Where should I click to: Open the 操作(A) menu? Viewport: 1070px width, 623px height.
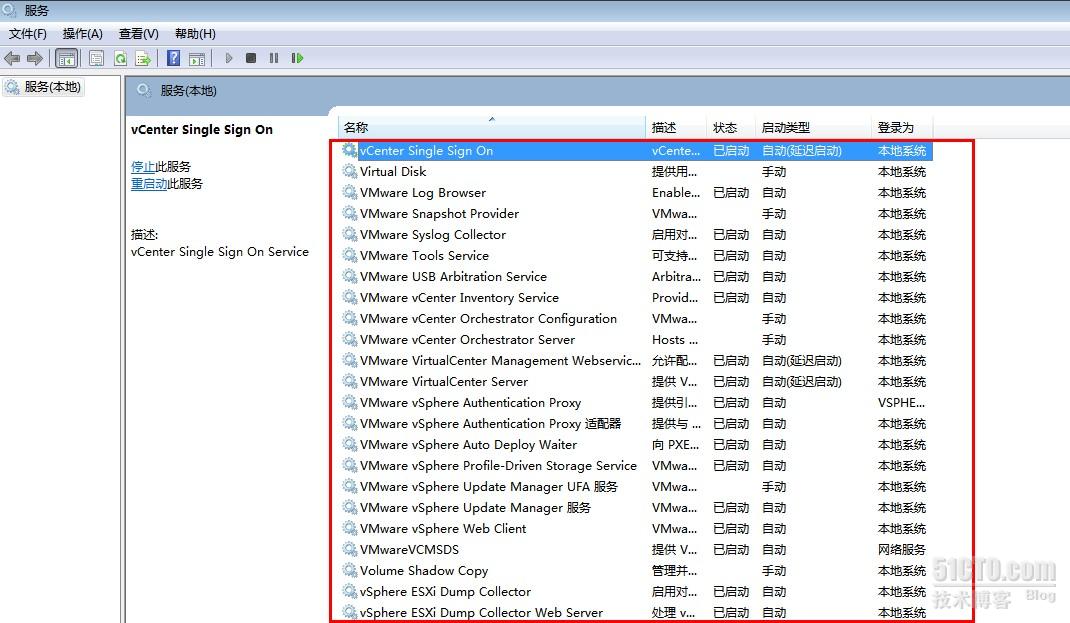pos(83,33)
